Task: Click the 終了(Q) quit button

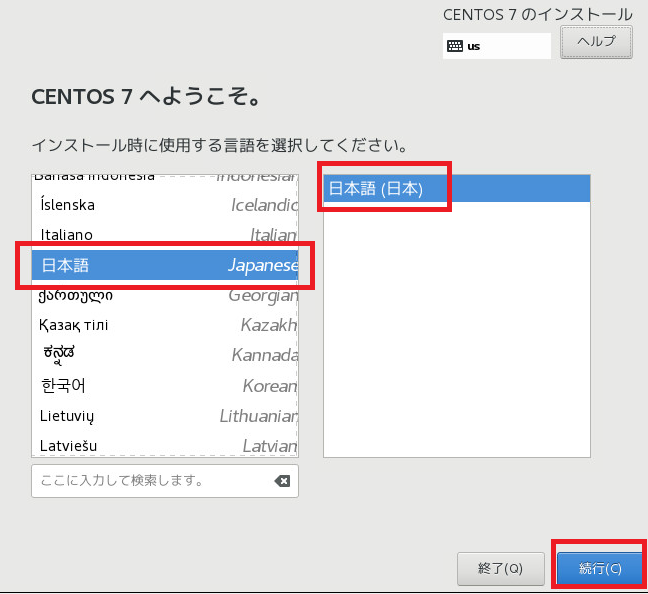Action: pos(500,568)
